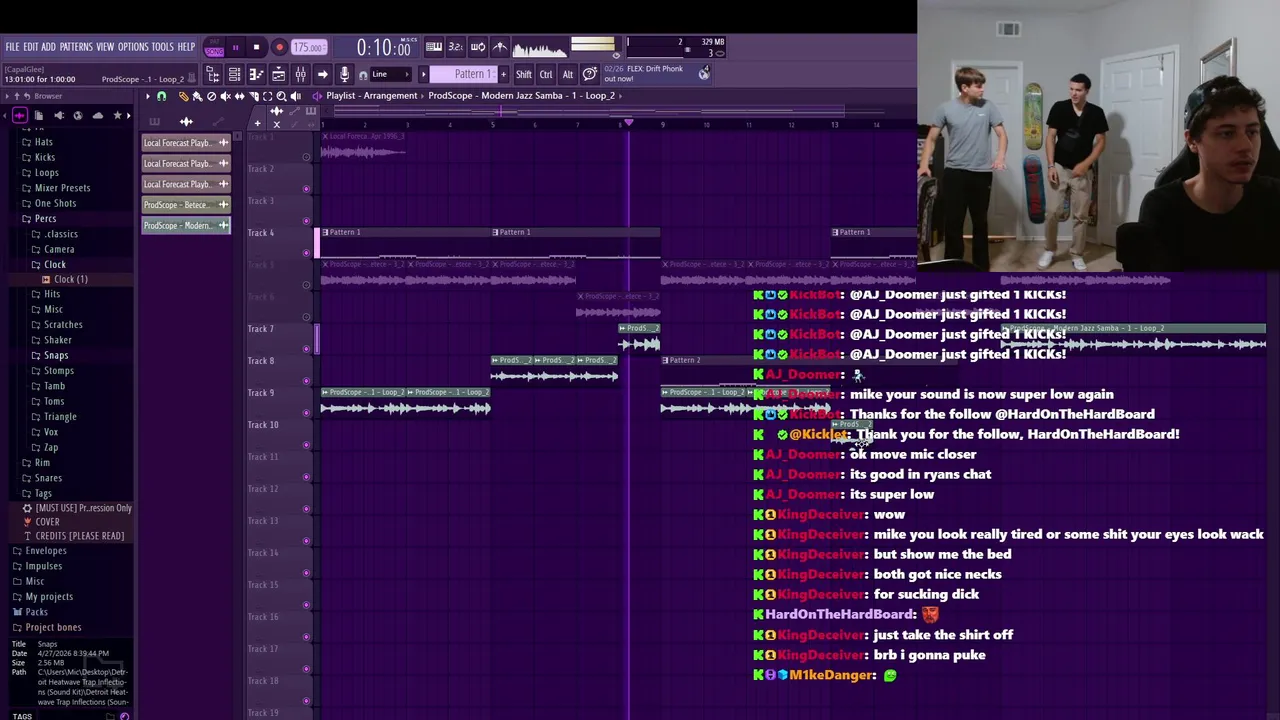Select the Delete tool in Playlist

(211, 96)
